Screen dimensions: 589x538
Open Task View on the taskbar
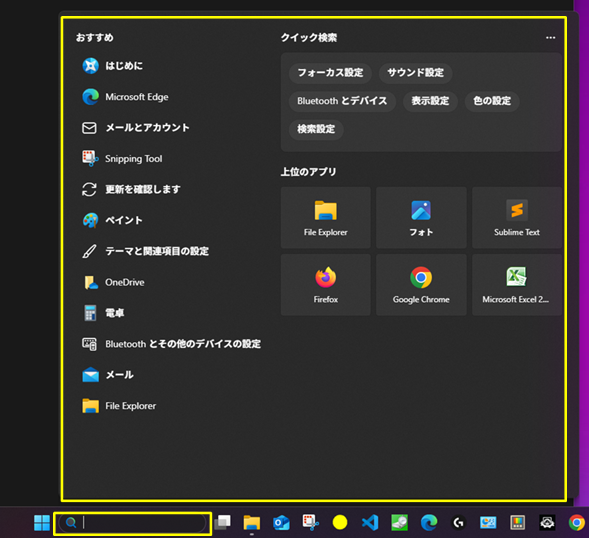(x=223, y=523)
